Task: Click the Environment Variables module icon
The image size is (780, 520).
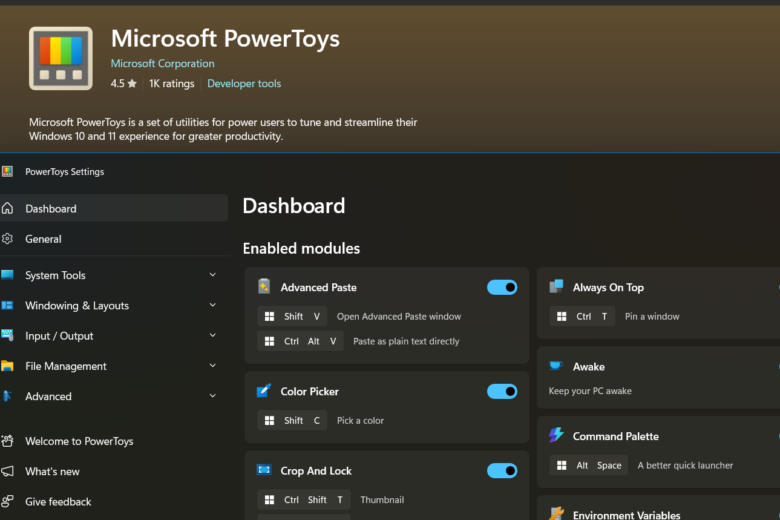Action: [x=556, y=513]
